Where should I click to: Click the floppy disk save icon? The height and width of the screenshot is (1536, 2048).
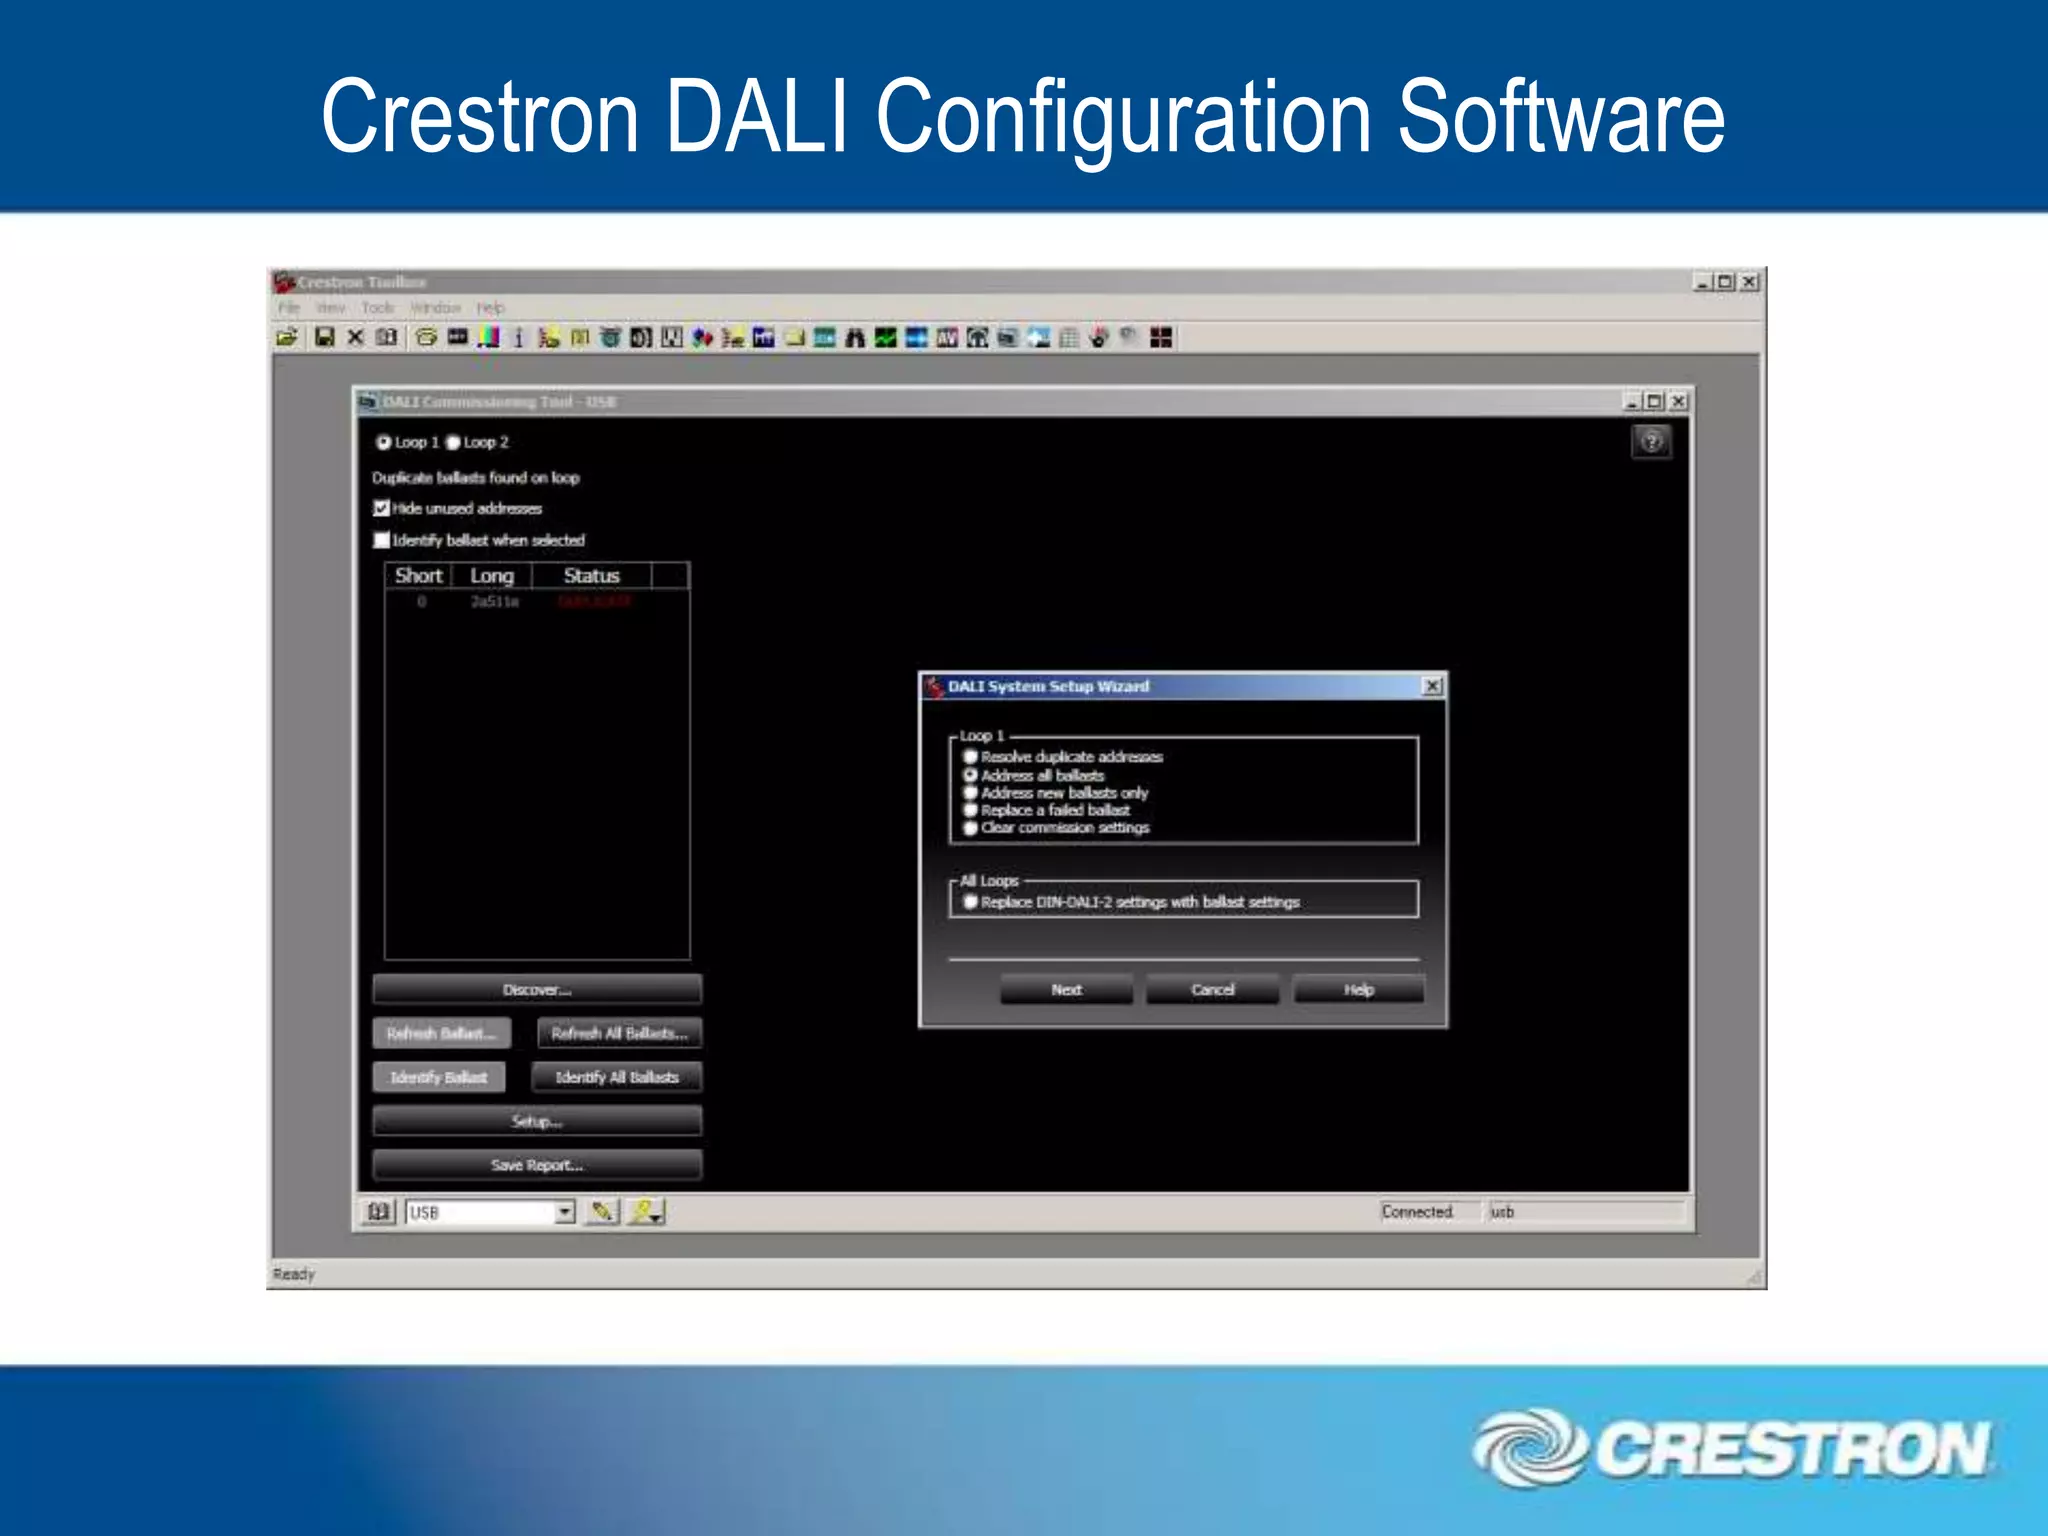[x=325, y=338]
